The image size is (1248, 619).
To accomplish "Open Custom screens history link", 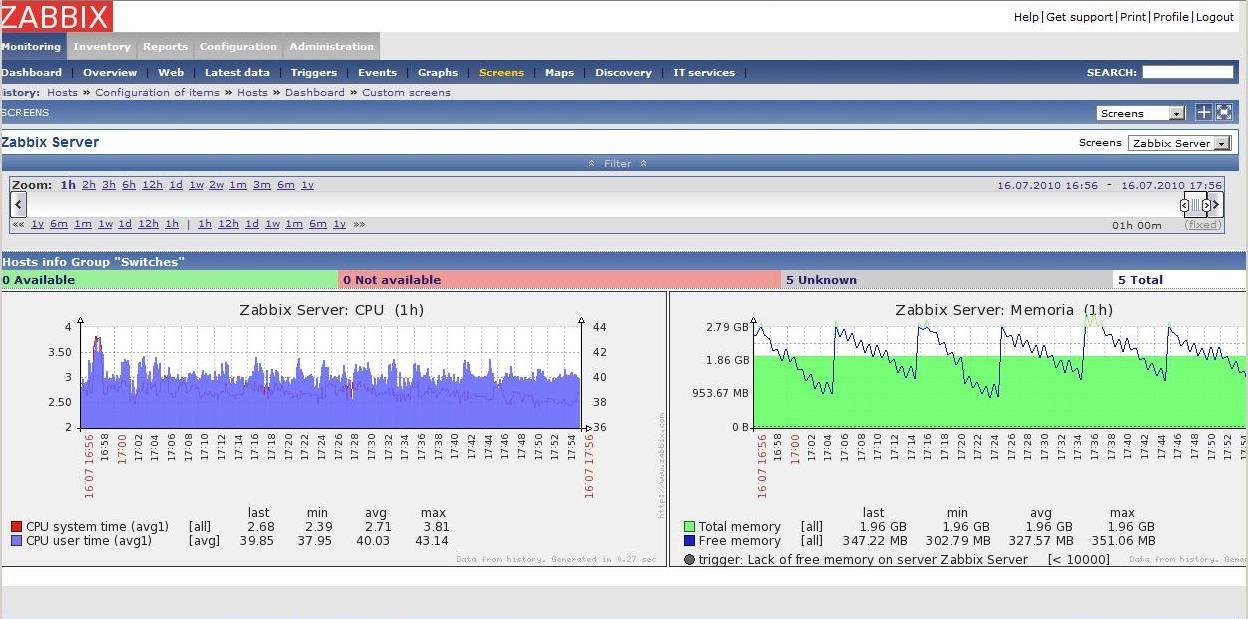I will click(x=406, y=92).
